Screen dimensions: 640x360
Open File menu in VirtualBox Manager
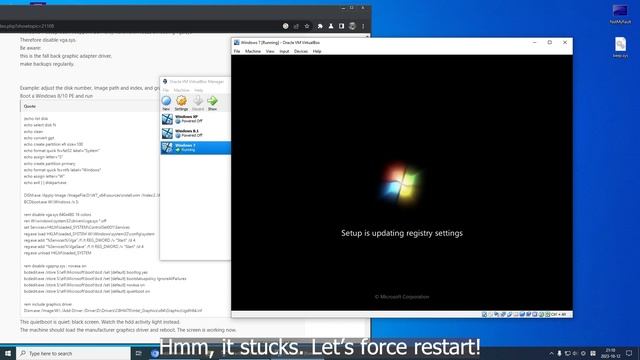[165, 90]
